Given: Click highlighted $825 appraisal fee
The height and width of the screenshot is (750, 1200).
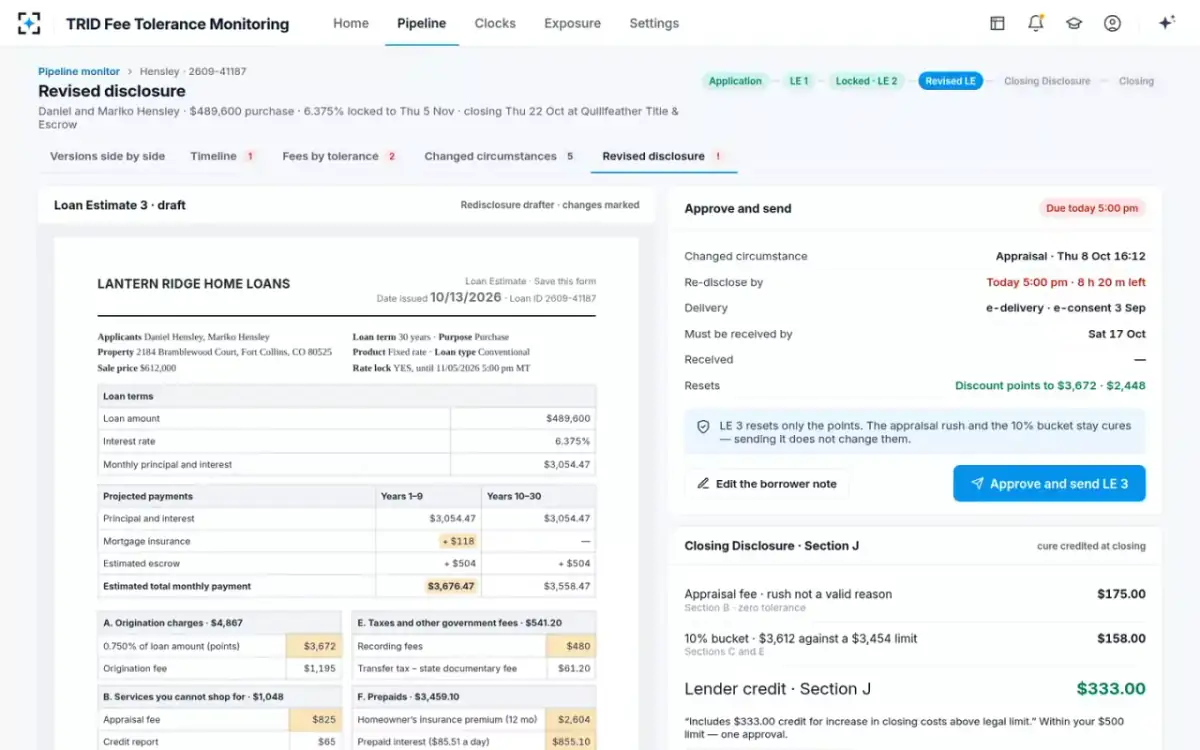Looking at the screenshot, I should pyautogui.click(x=313, y=719).
